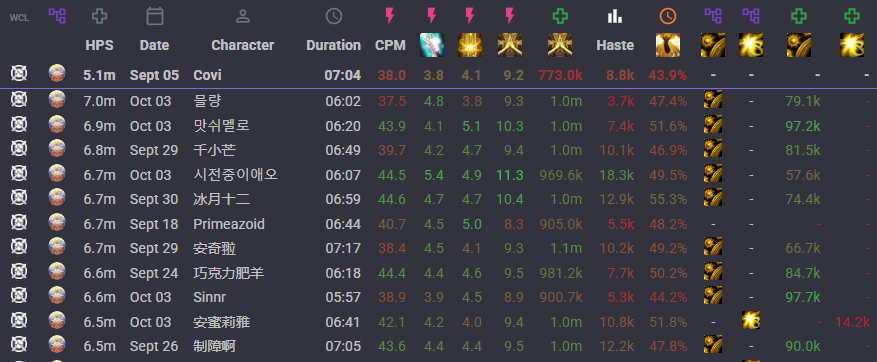
Task: Sort by Character column header
Action: (x=243, y=45)
